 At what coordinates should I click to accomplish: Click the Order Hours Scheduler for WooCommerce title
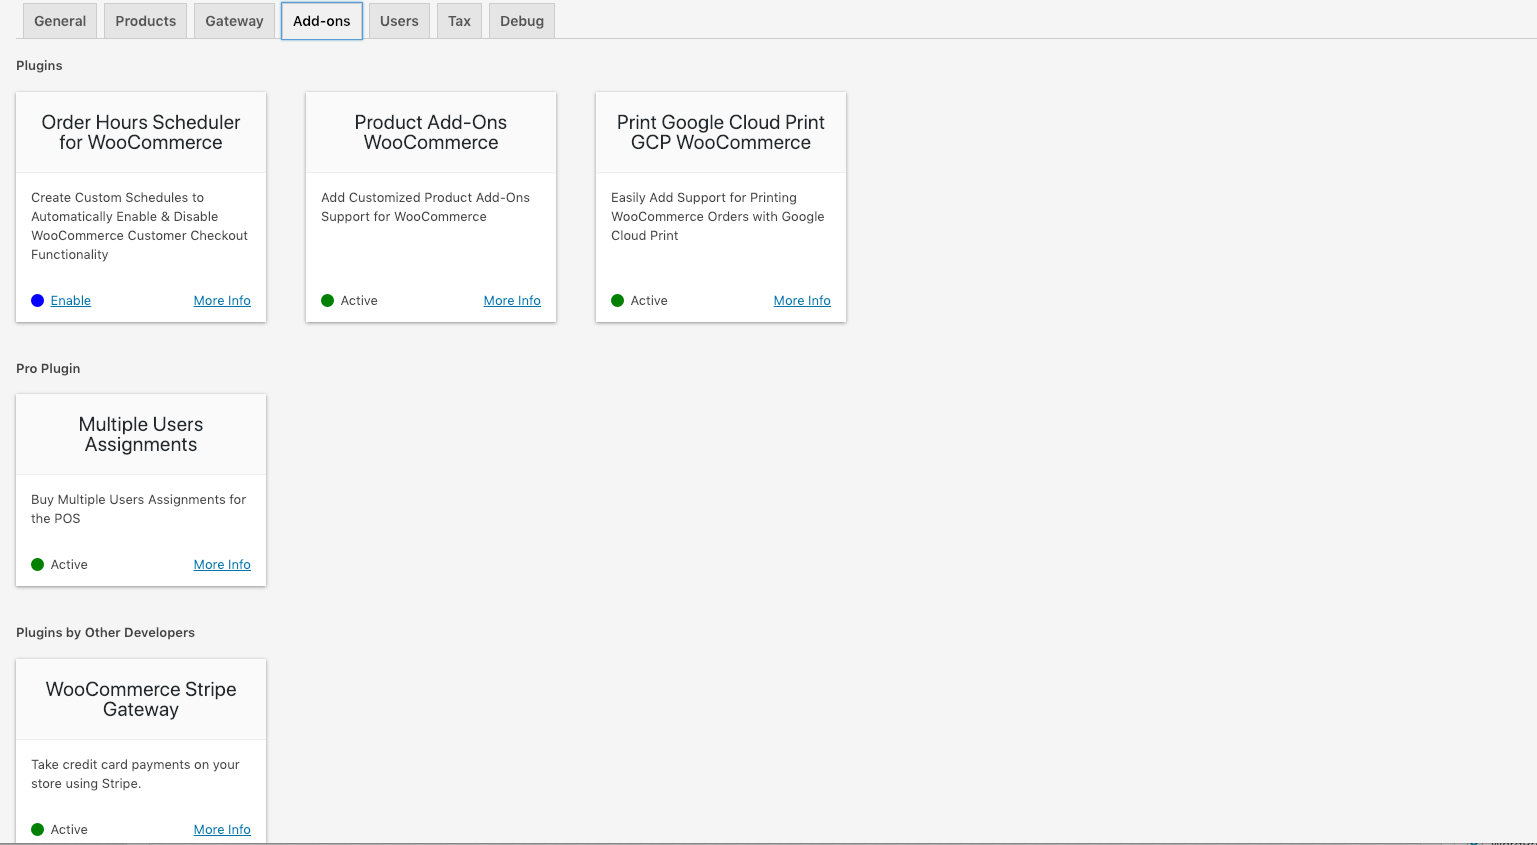pyautogui.click(x=141, y=133)
